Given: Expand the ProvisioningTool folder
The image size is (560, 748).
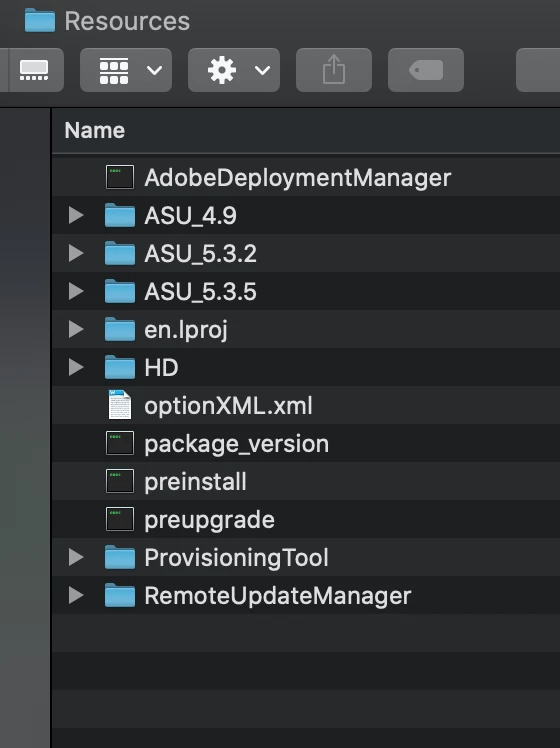Looking at the screenshot, I should point(76,557).
